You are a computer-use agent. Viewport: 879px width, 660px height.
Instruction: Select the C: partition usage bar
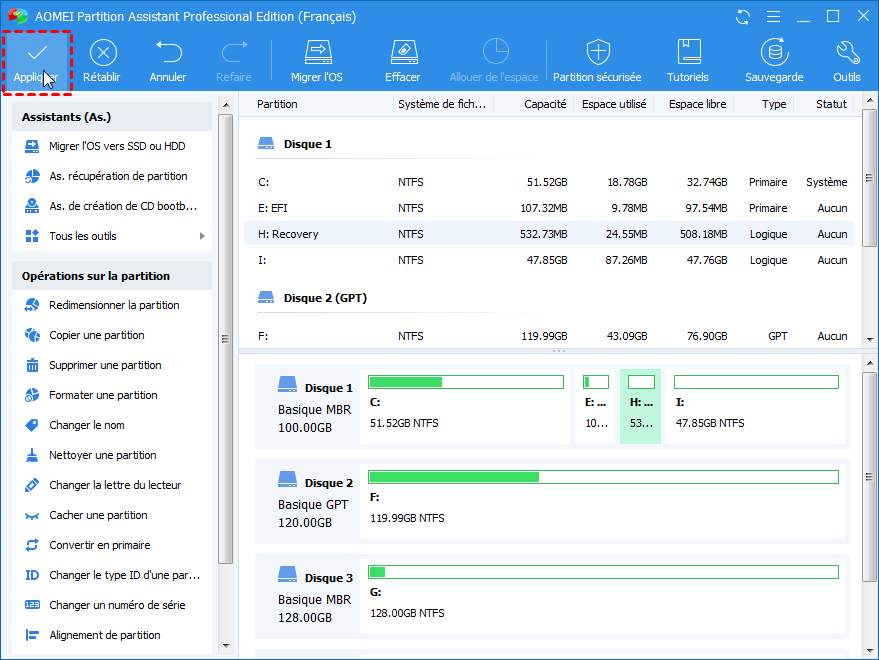click(465, 382)
